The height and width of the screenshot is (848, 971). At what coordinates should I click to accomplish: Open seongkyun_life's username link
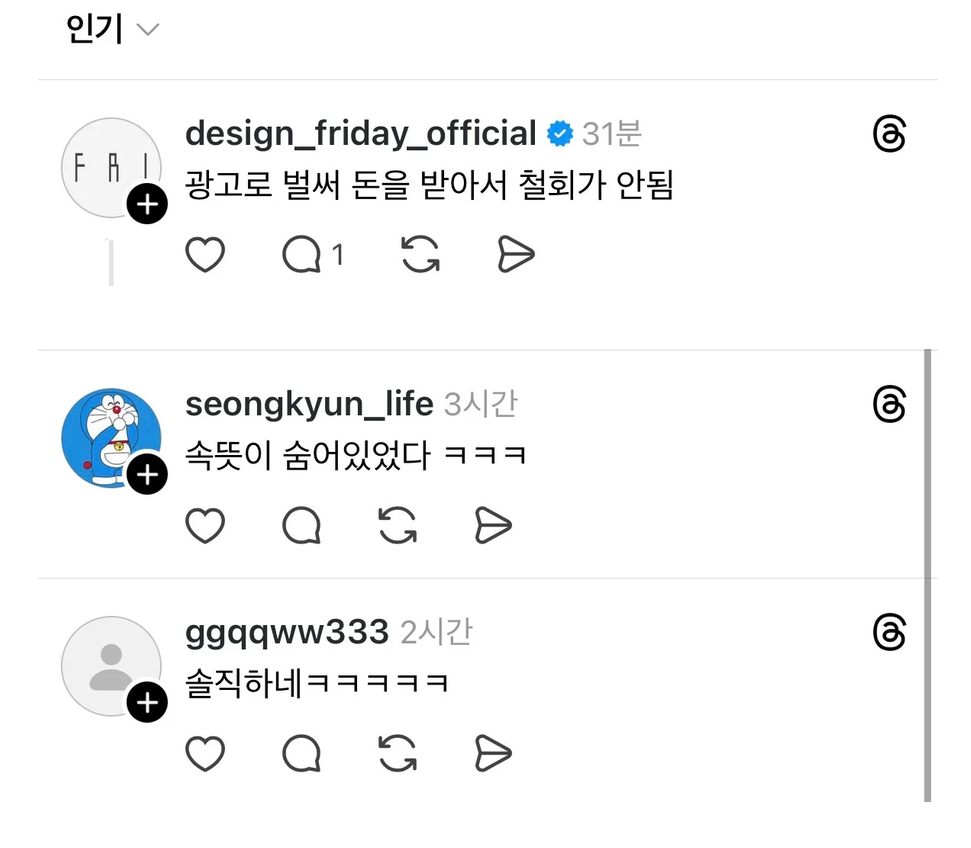click(307, 404)
